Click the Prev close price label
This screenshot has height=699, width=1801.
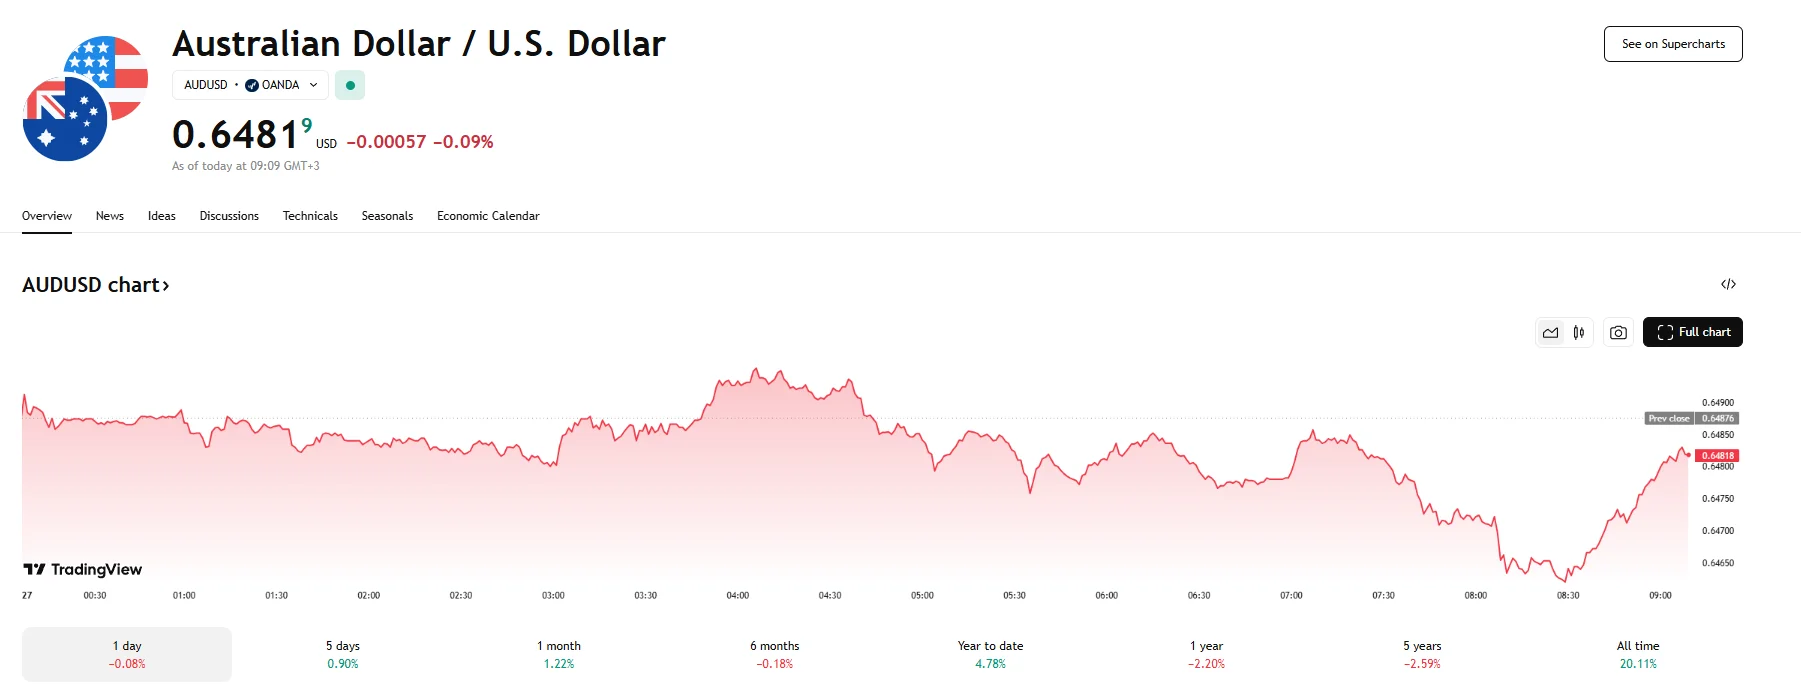click(x=1669, y=419)
